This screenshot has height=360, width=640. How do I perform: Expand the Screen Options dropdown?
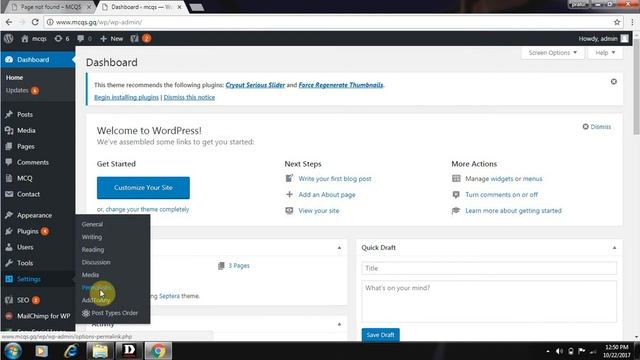(x=553, y=53)
